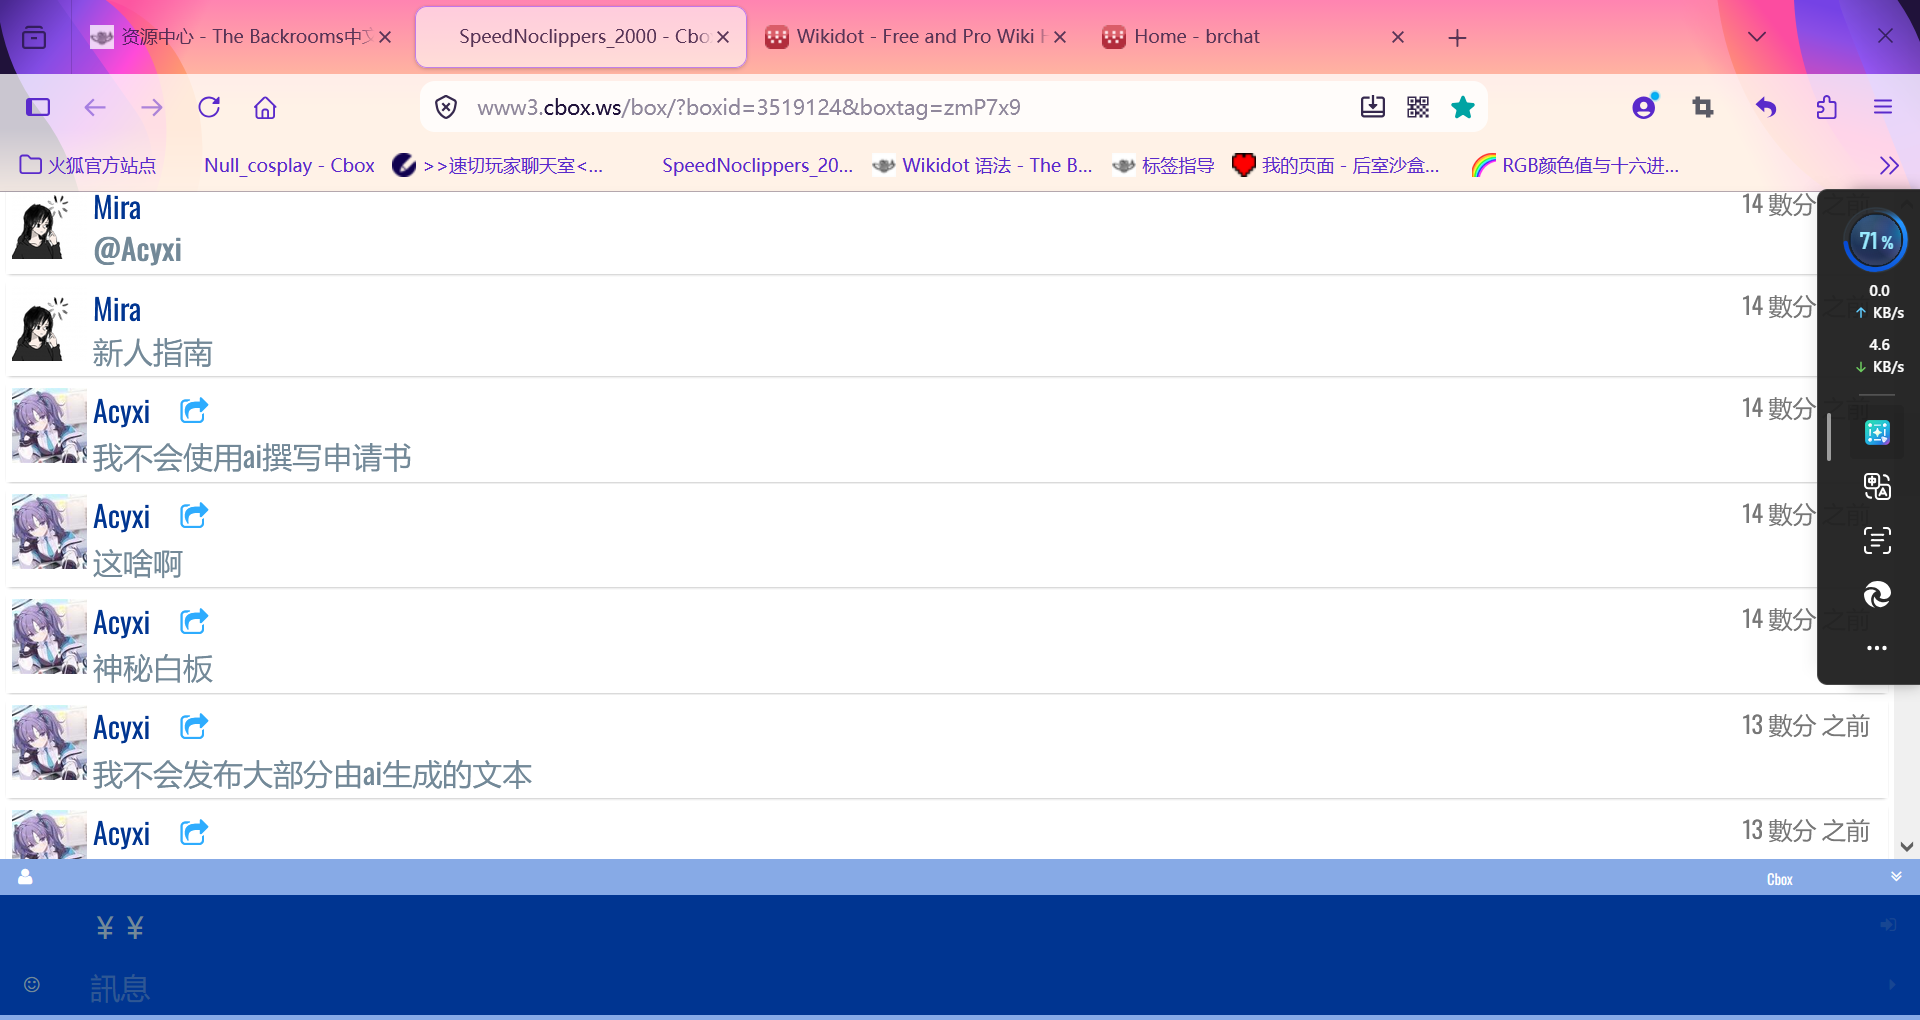Toggle the bookmark star
The image size is (1920, 1020).
[1463, 107]
